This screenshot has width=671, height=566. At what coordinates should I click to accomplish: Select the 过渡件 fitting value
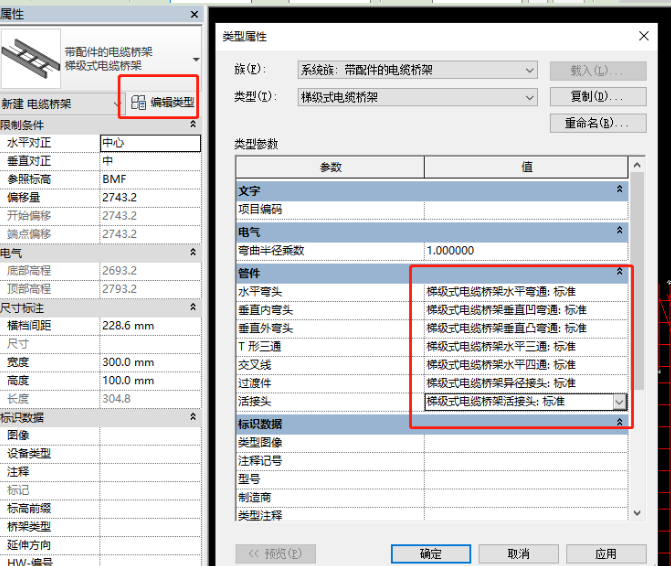(x=526, y=383)
